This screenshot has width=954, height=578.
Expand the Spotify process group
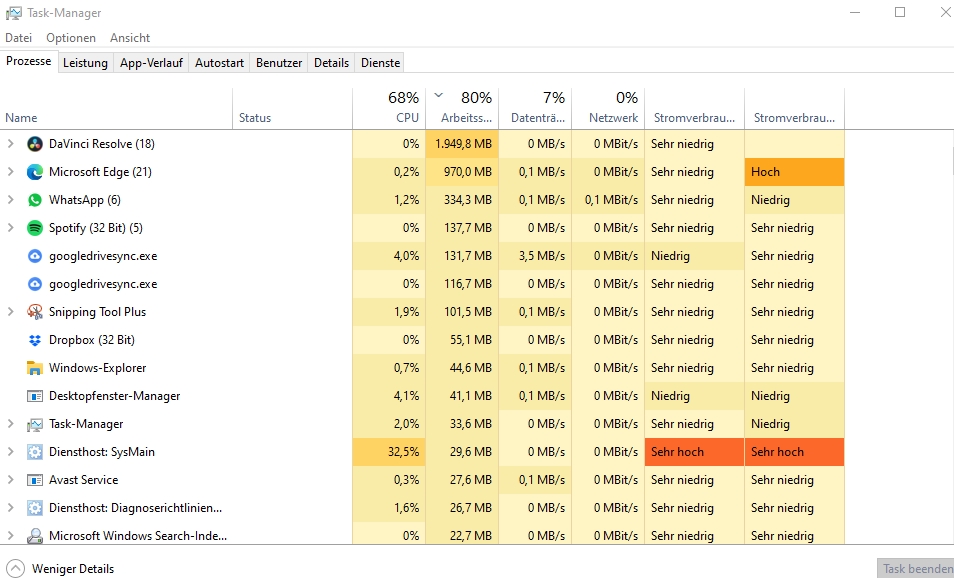pos(10,228)
